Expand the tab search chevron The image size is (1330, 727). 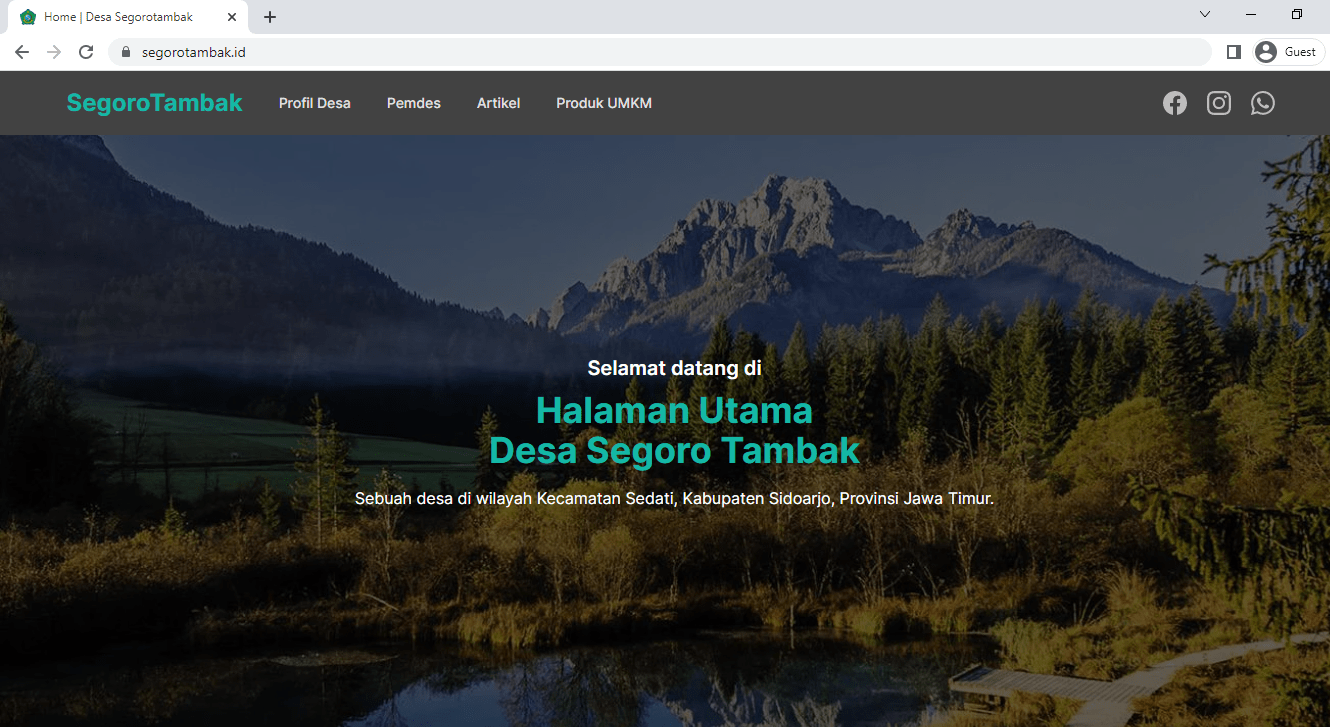tap(1205, 15)
